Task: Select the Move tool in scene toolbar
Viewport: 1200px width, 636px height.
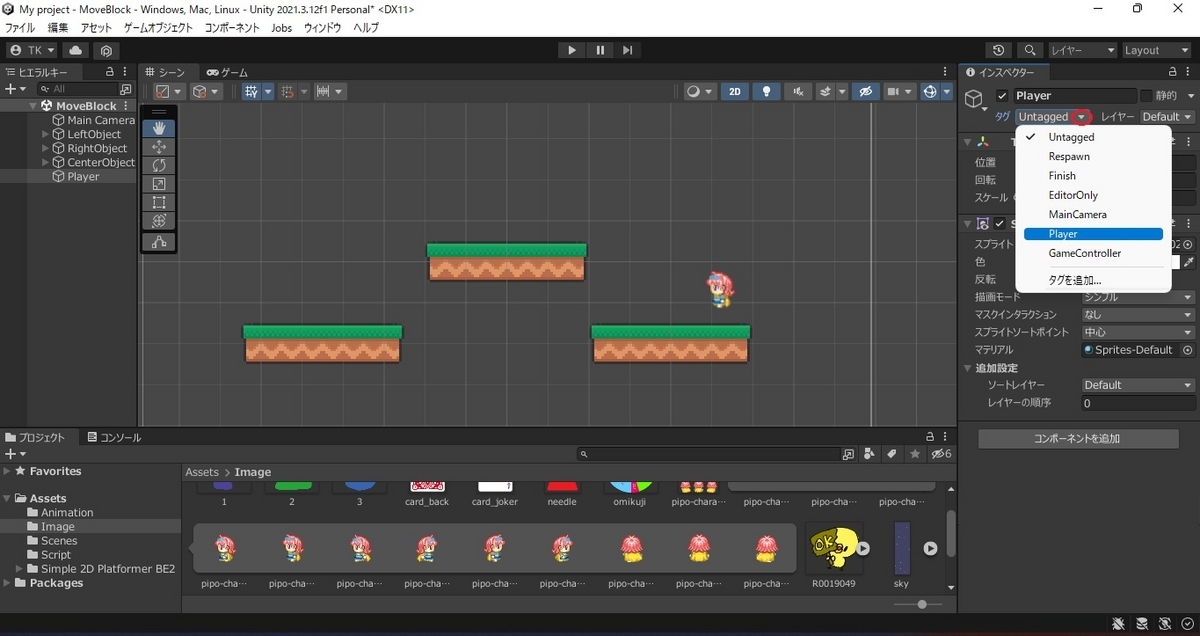Action: (x=159, y=147)
